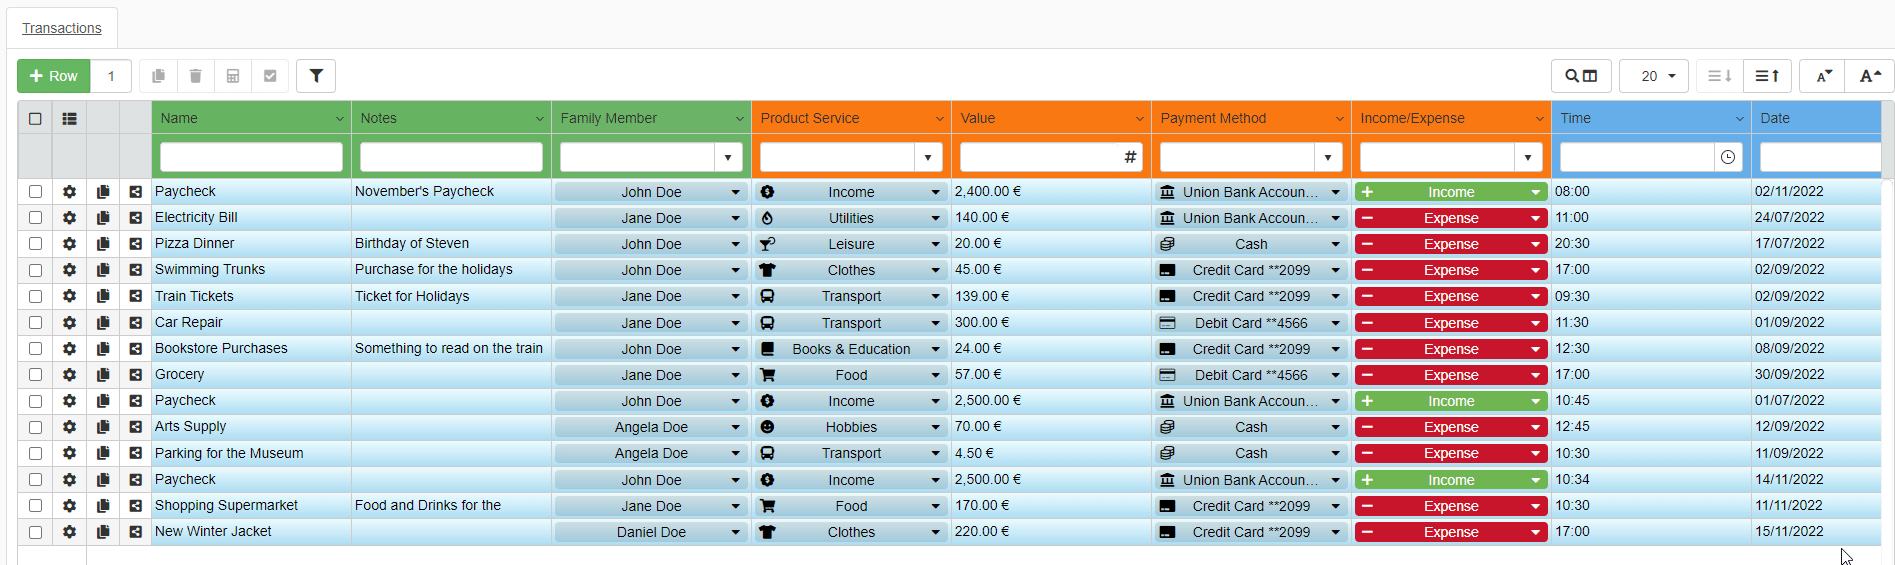Click the filter funnel icon in toolbar

pos(316,76)
